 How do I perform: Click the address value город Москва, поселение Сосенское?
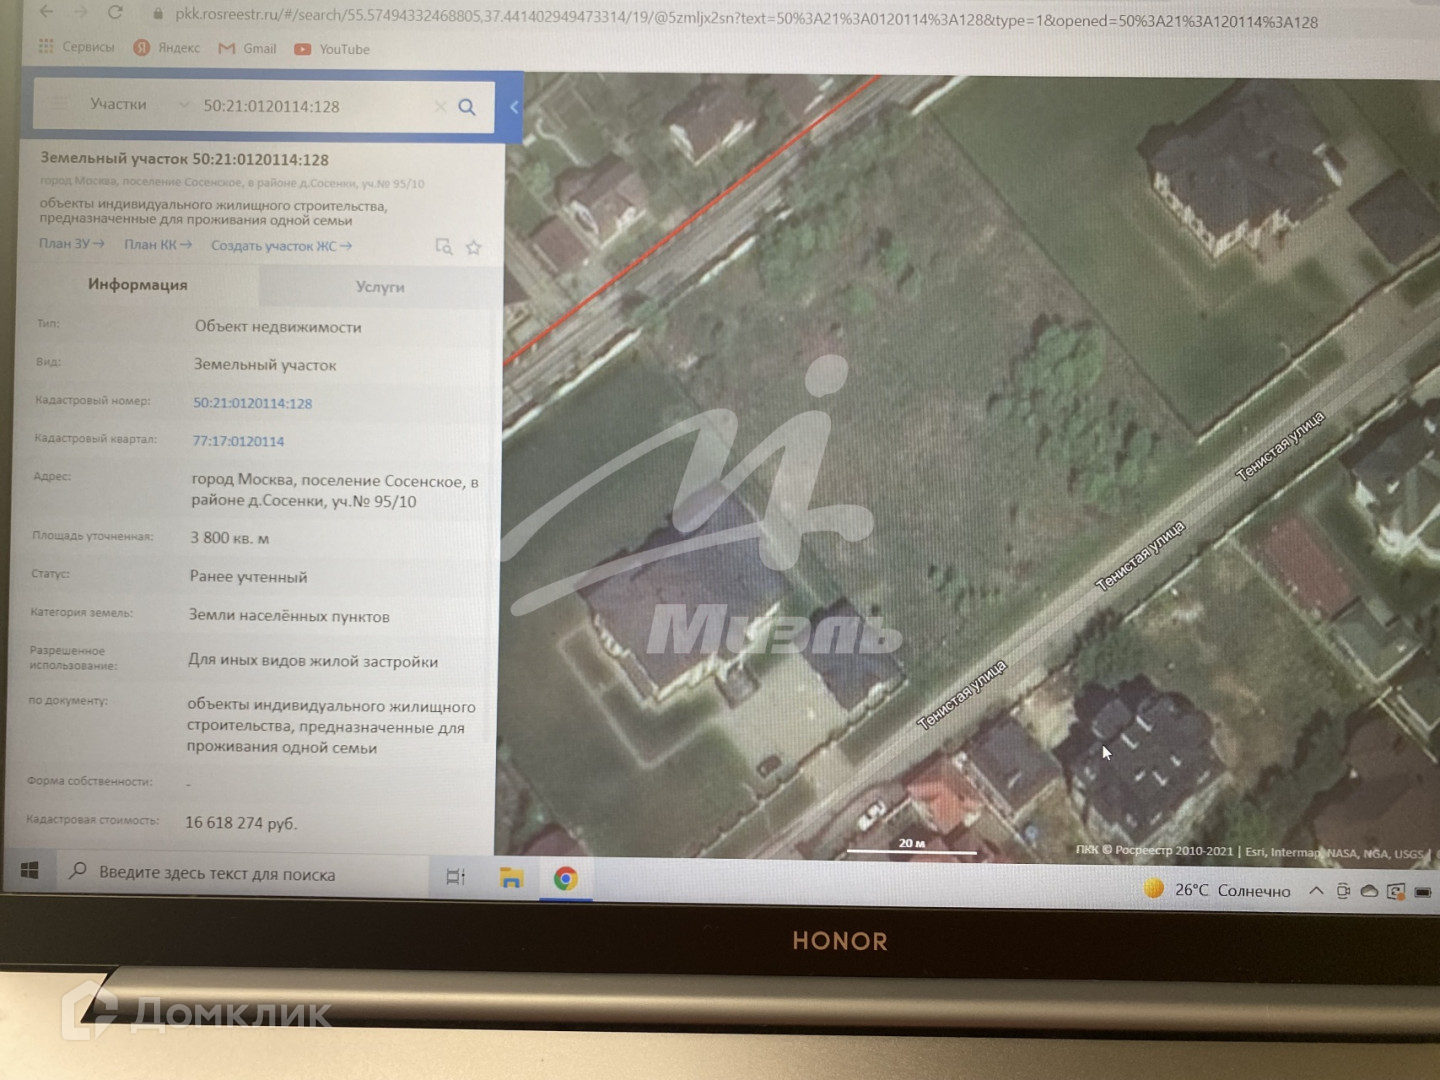coord(334,491)
